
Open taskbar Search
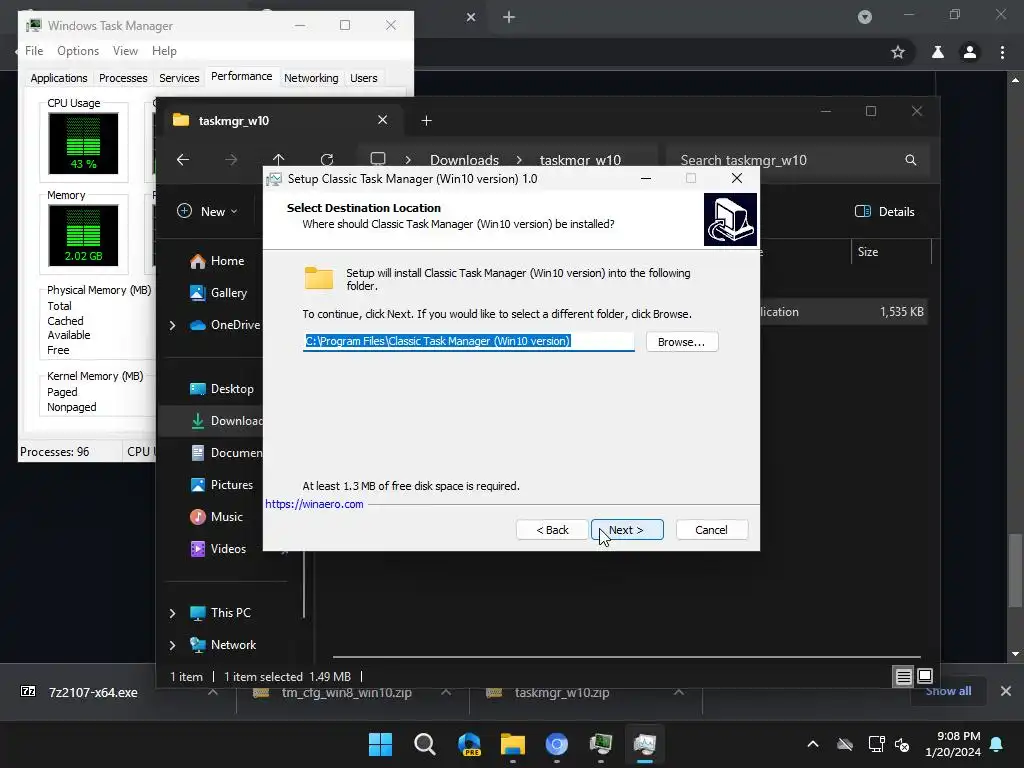[x=424, y=744]
